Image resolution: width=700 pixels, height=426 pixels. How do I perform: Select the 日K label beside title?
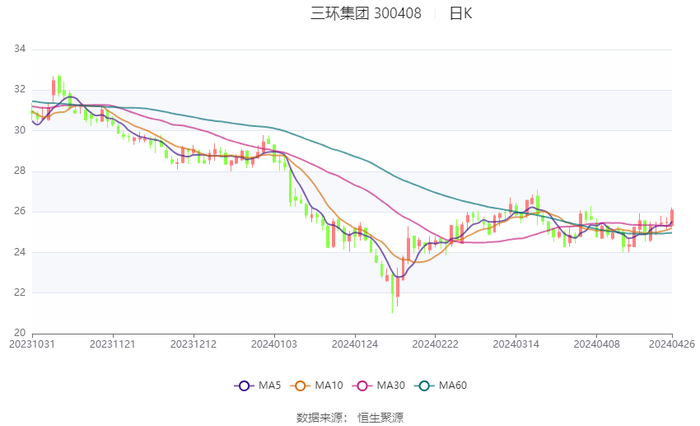click(x=460, y=14)
